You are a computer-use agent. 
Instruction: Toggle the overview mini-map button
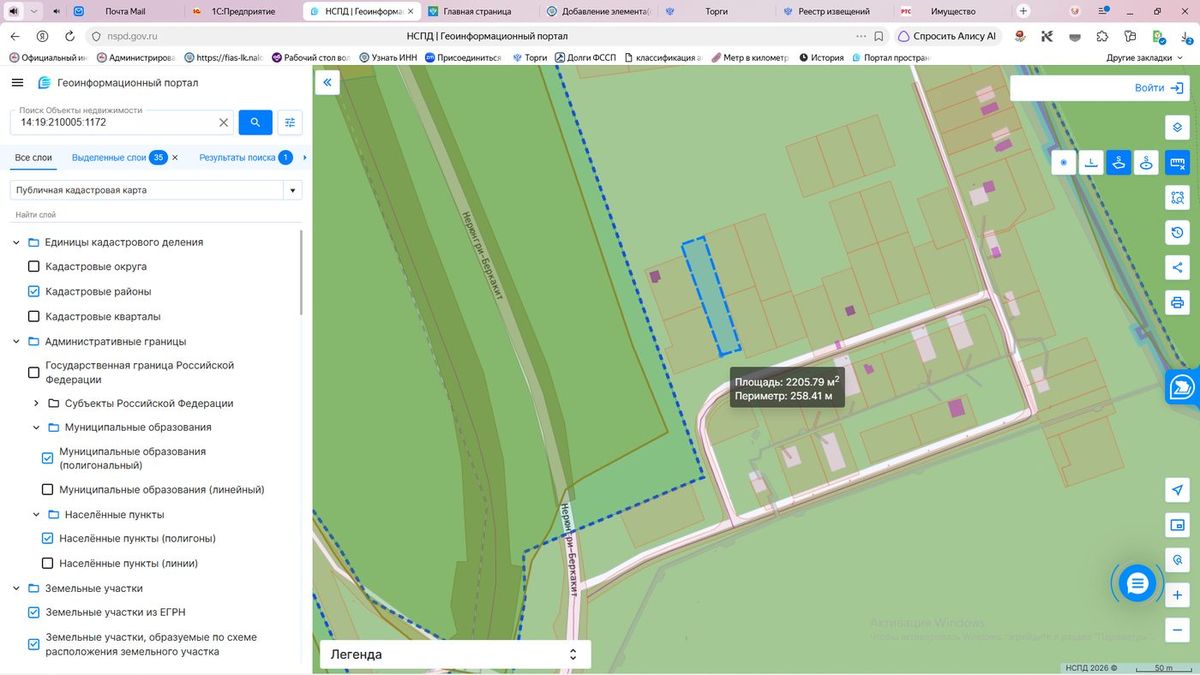click(1177, 525)
